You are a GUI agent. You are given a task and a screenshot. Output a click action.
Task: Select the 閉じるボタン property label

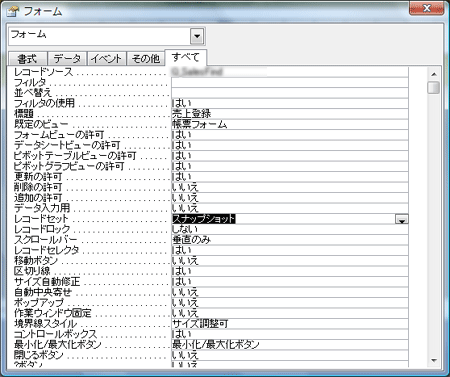(38, 355)
